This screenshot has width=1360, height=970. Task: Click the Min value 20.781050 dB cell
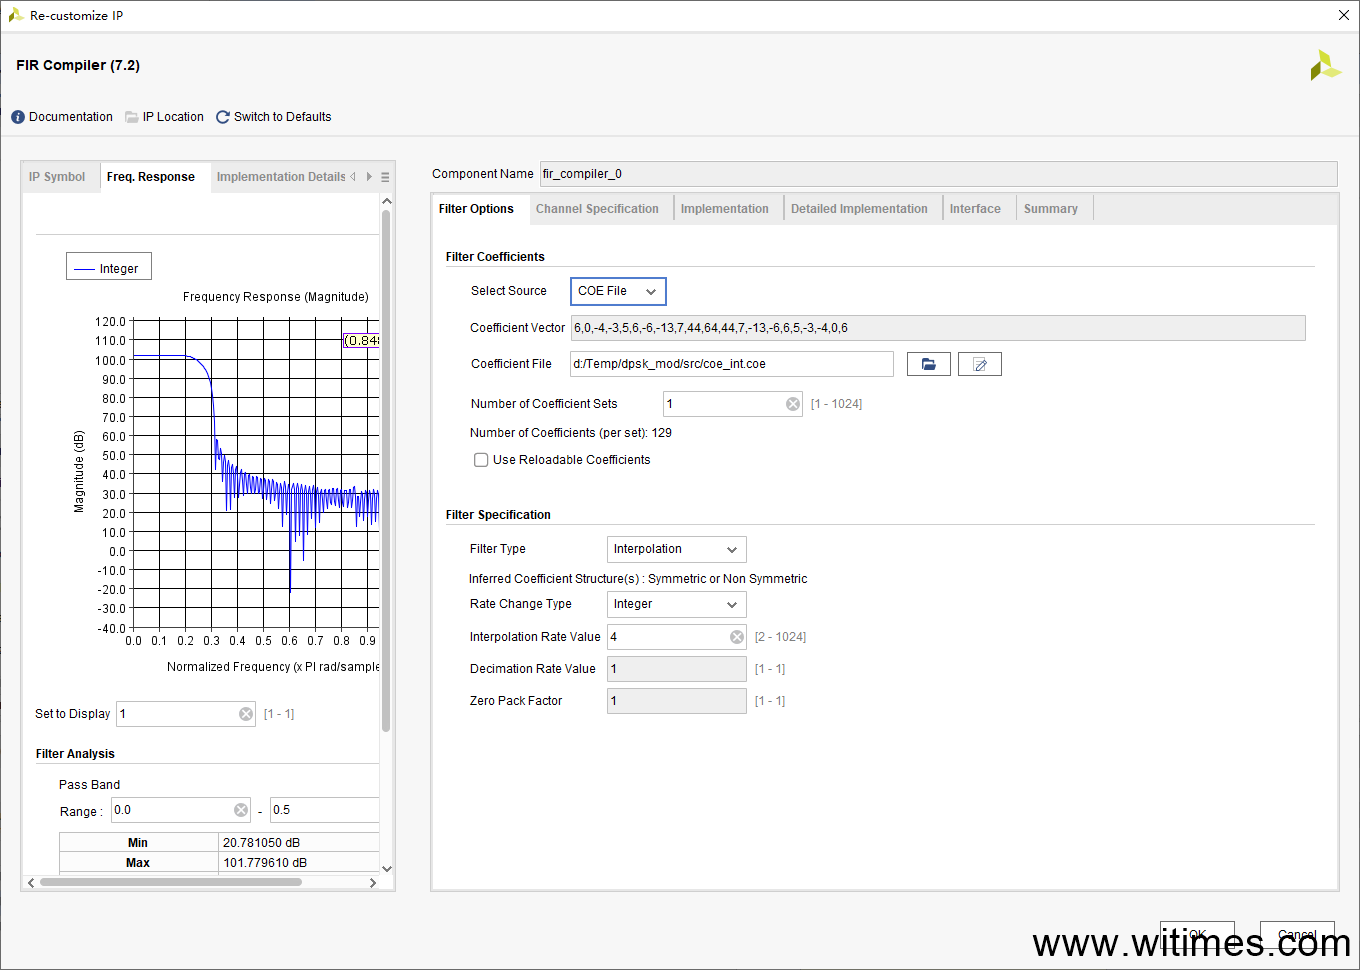pos(299,843)
